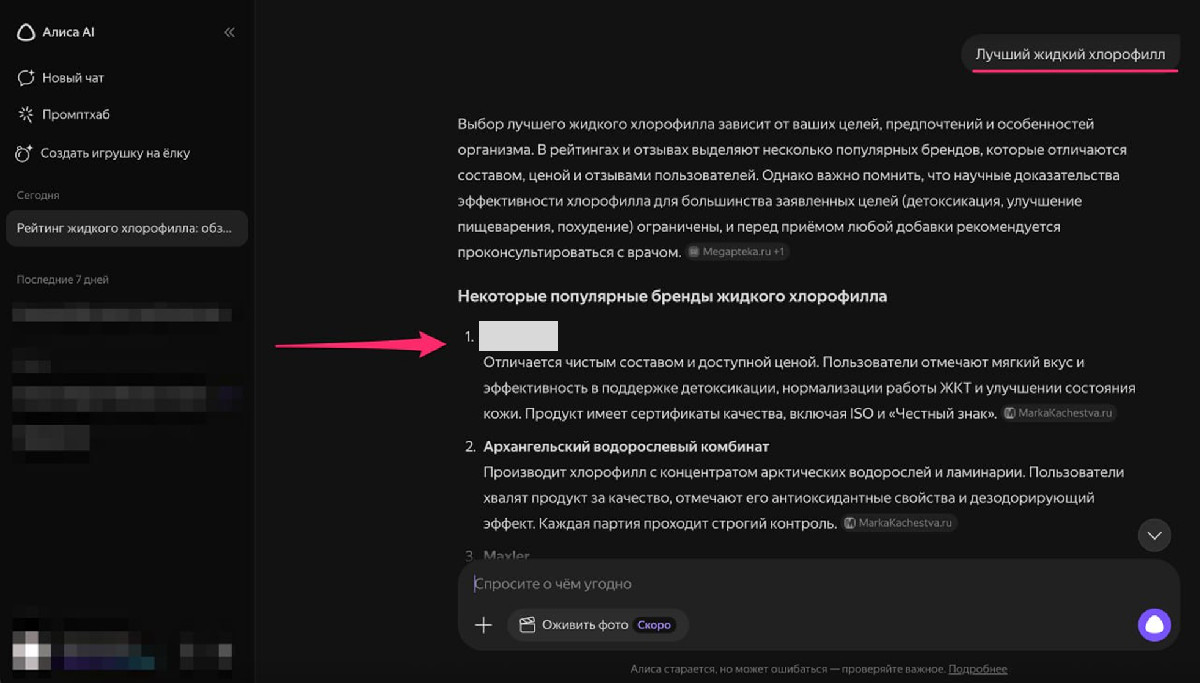Click the blurred profile avatar in sidebar bottom
1200x683 pixels.
31,648
